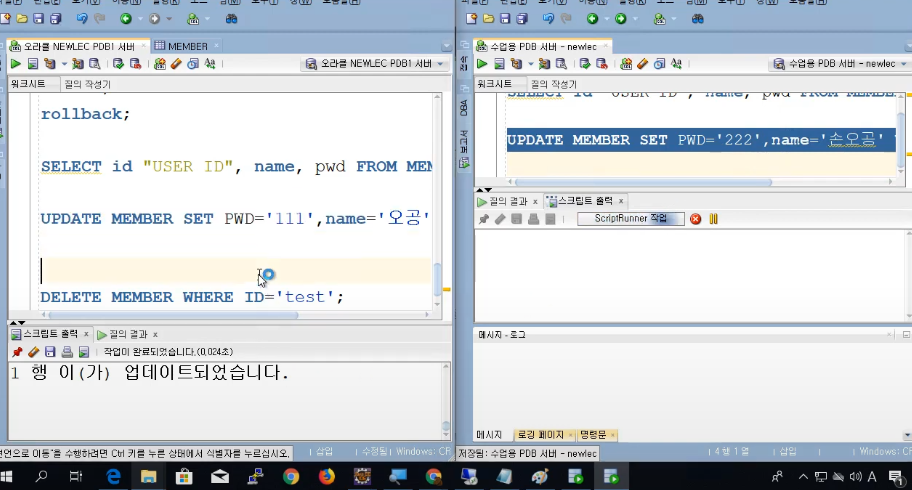Click Save All icon in left window toolbar

coord(55,19)
